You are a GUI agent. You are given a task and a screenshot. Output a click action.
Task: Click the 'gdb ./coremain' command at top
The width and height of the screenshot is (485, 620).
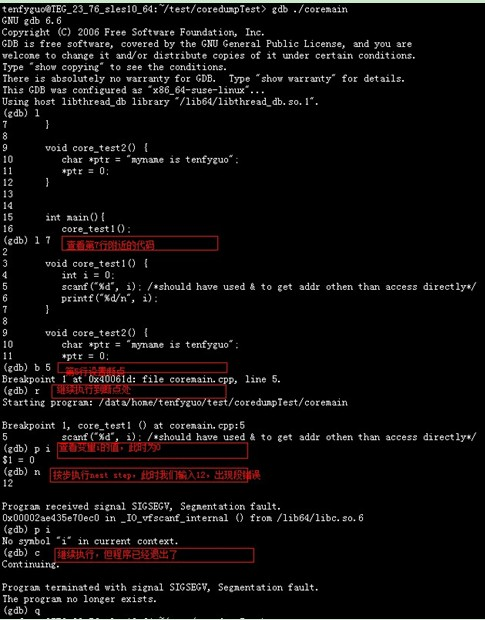click(x=309, y=9)
